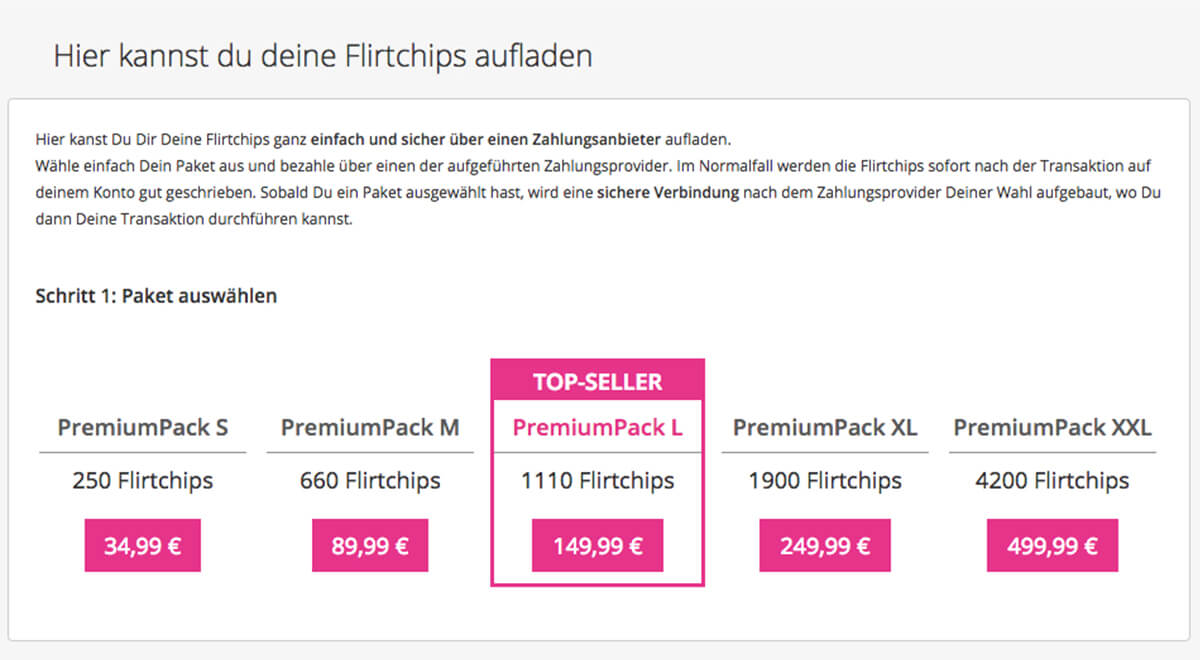Click the 1900 Flirtchips label

(x=825, y=481)
